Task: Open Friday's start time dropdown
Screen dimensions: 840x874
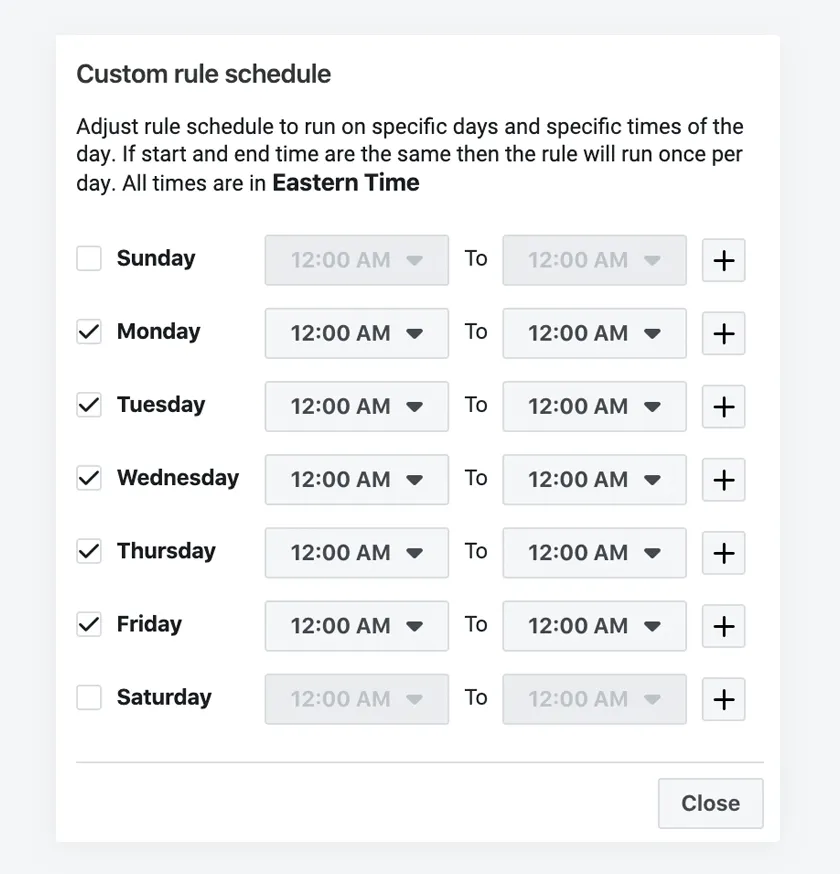Action: pyautogui.click(x=356, y=626)
